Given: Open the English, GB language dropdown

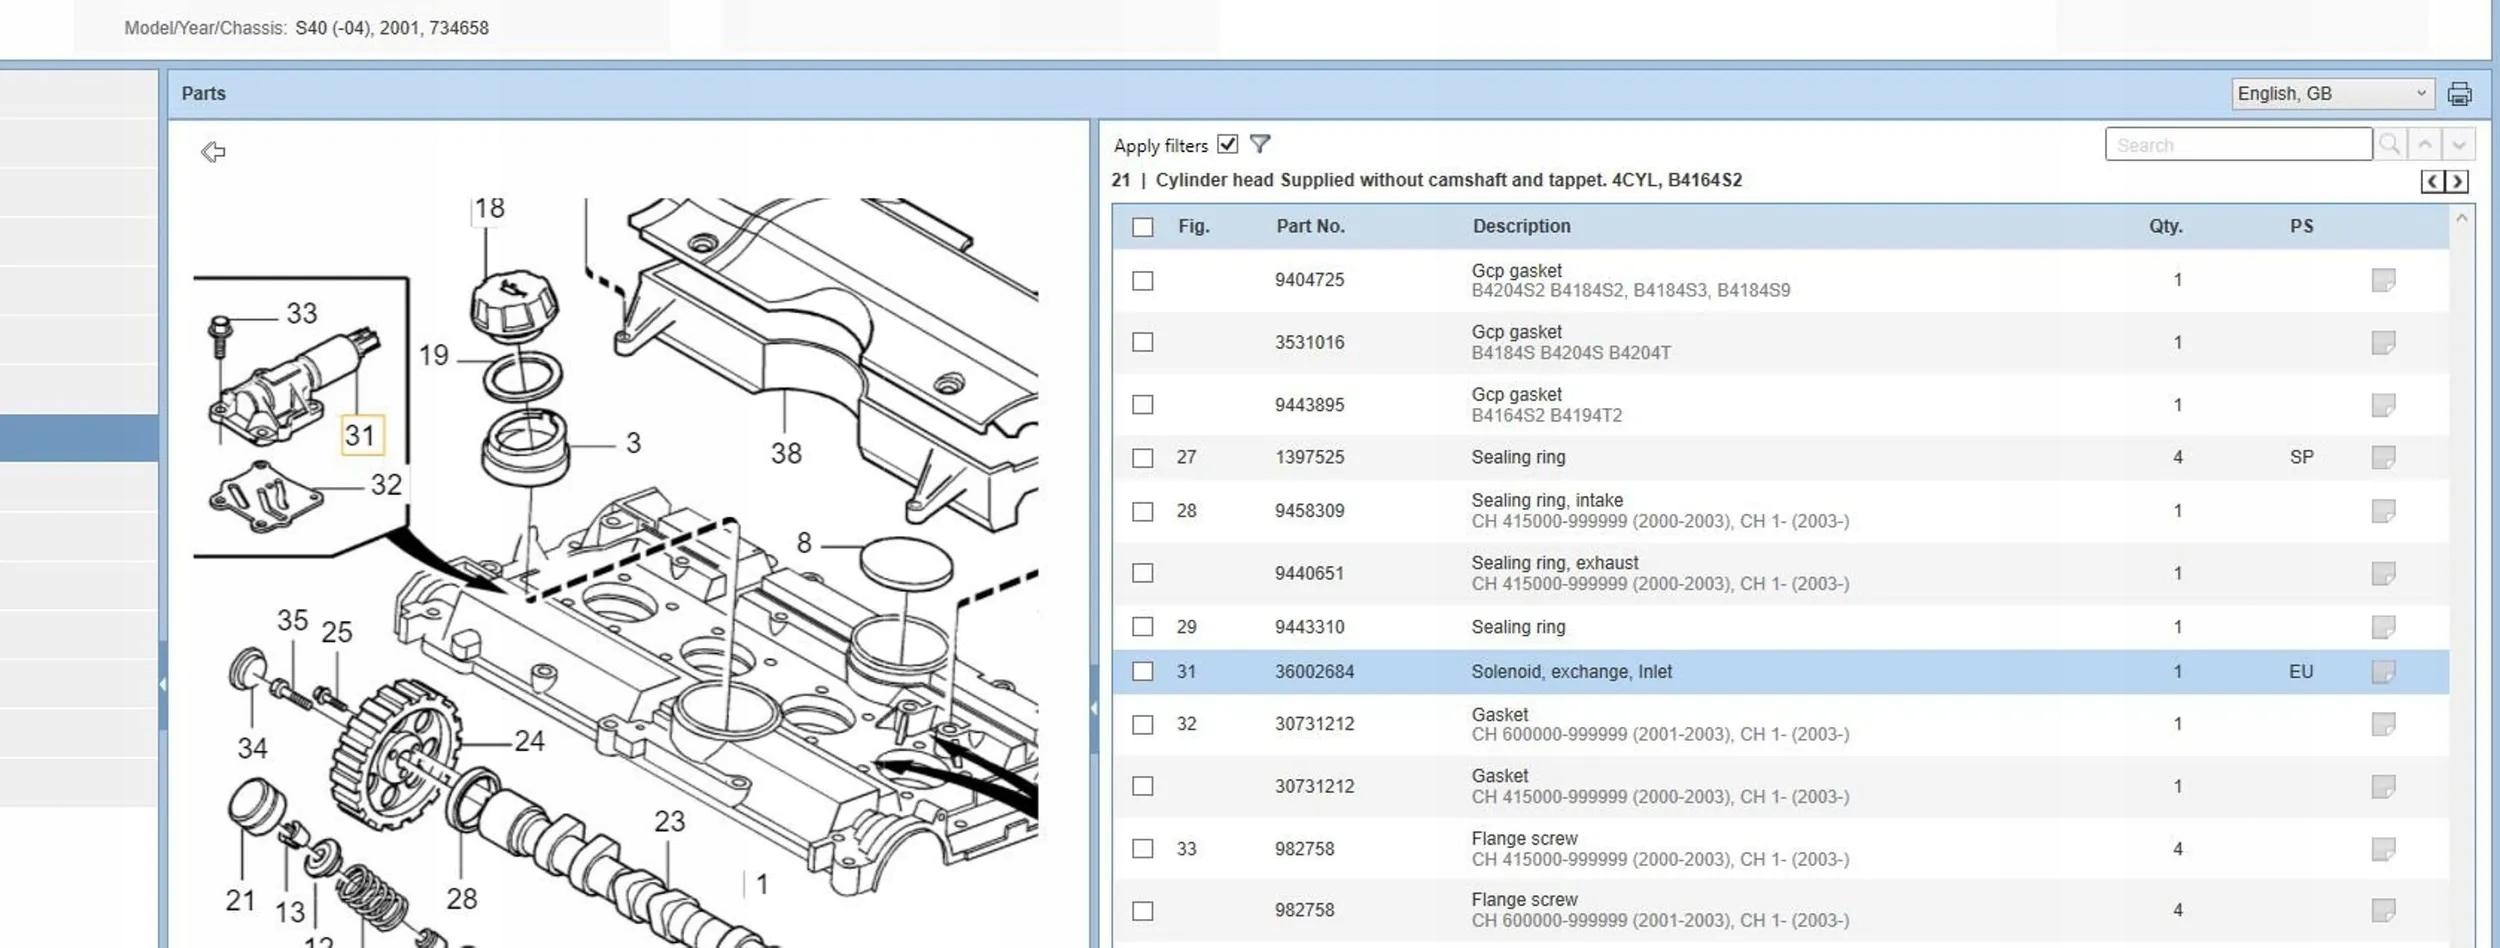Looking at the screenshot, I should tap(2332, 94).
